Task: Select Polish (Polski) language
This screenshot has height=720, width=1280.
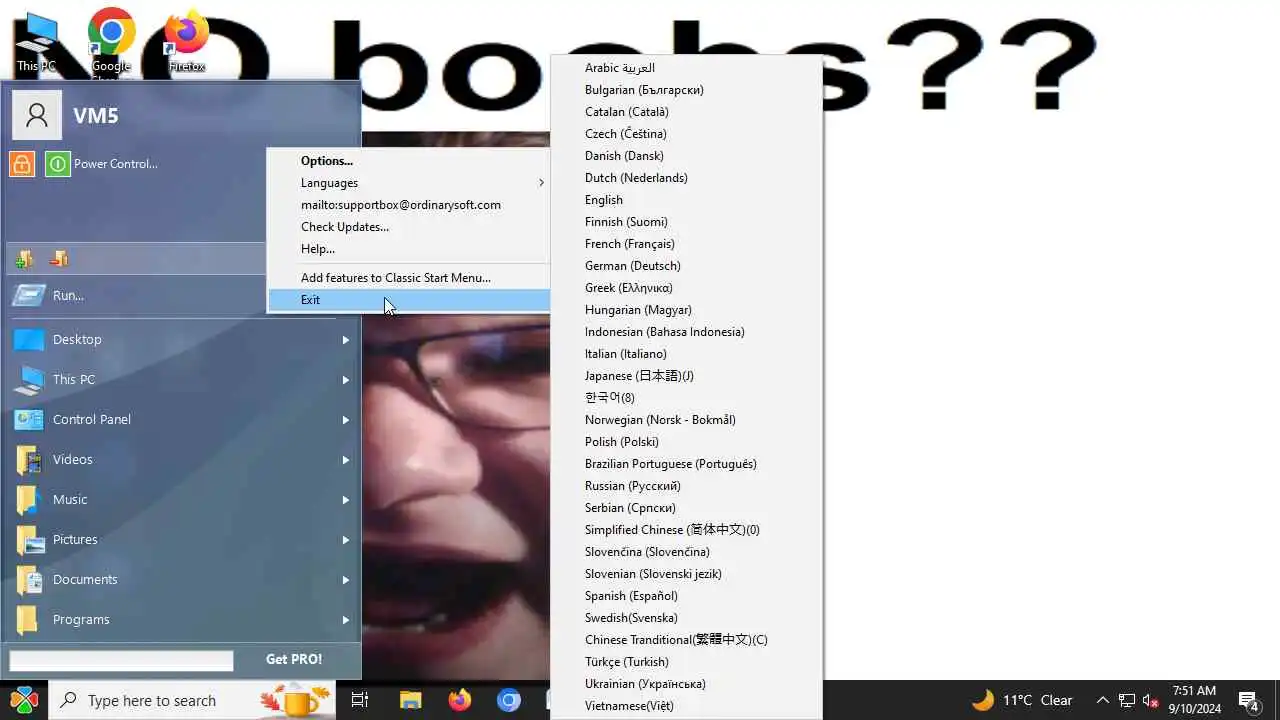Action: (x=686, y=442)
